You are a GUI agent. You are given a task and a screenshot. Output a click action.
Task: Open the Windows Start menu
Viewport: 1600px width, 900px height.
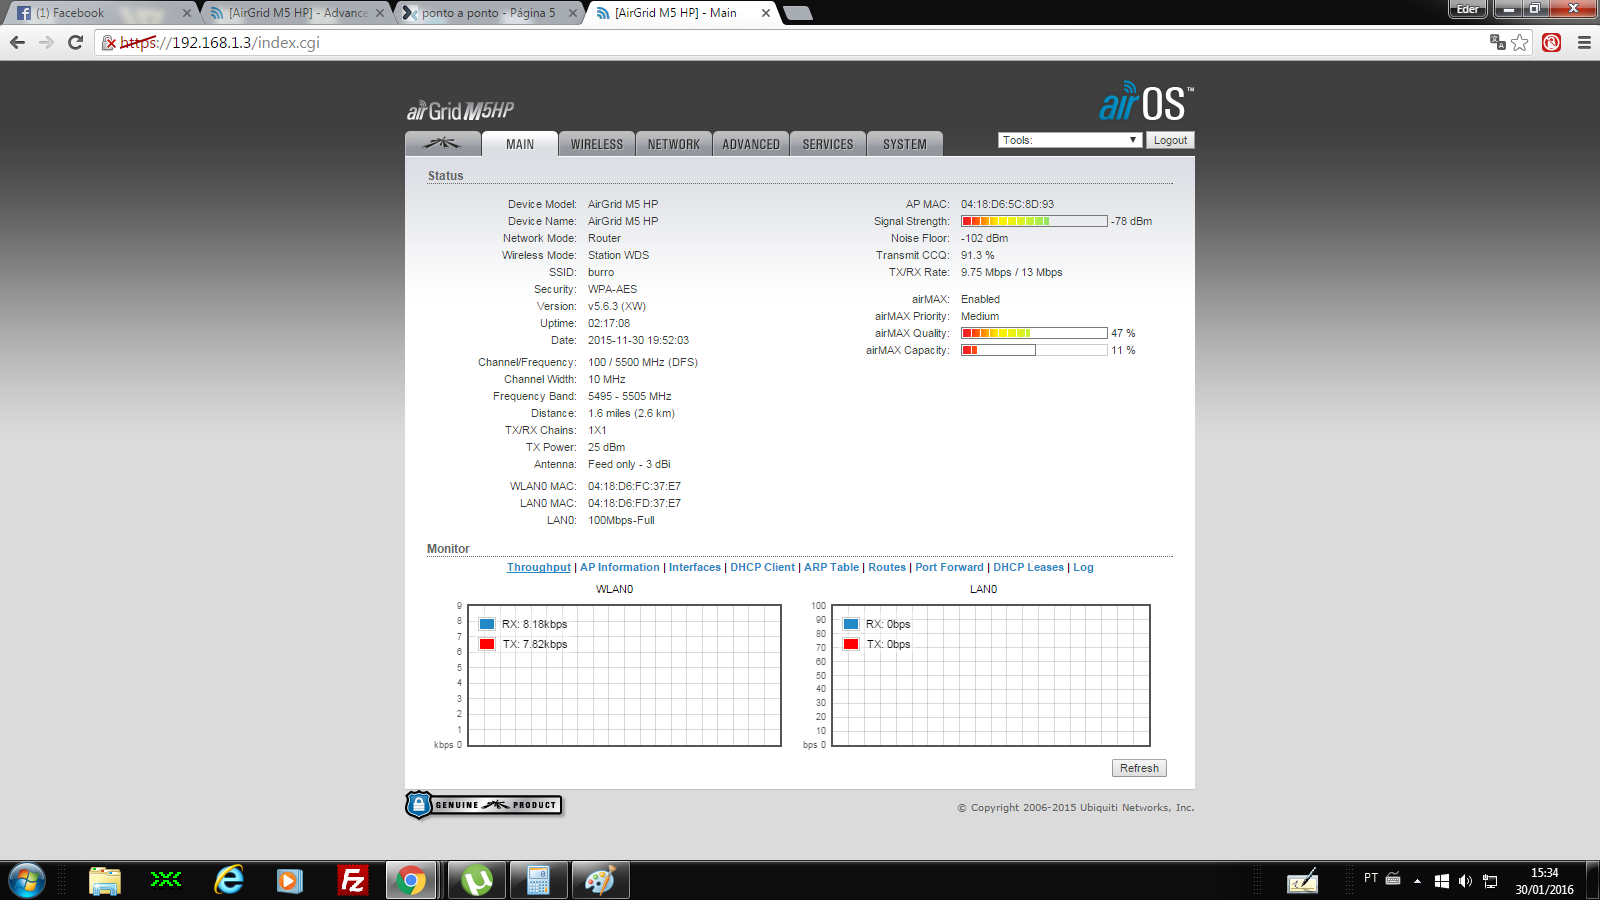pyautogui.click(x=26, y=881)
